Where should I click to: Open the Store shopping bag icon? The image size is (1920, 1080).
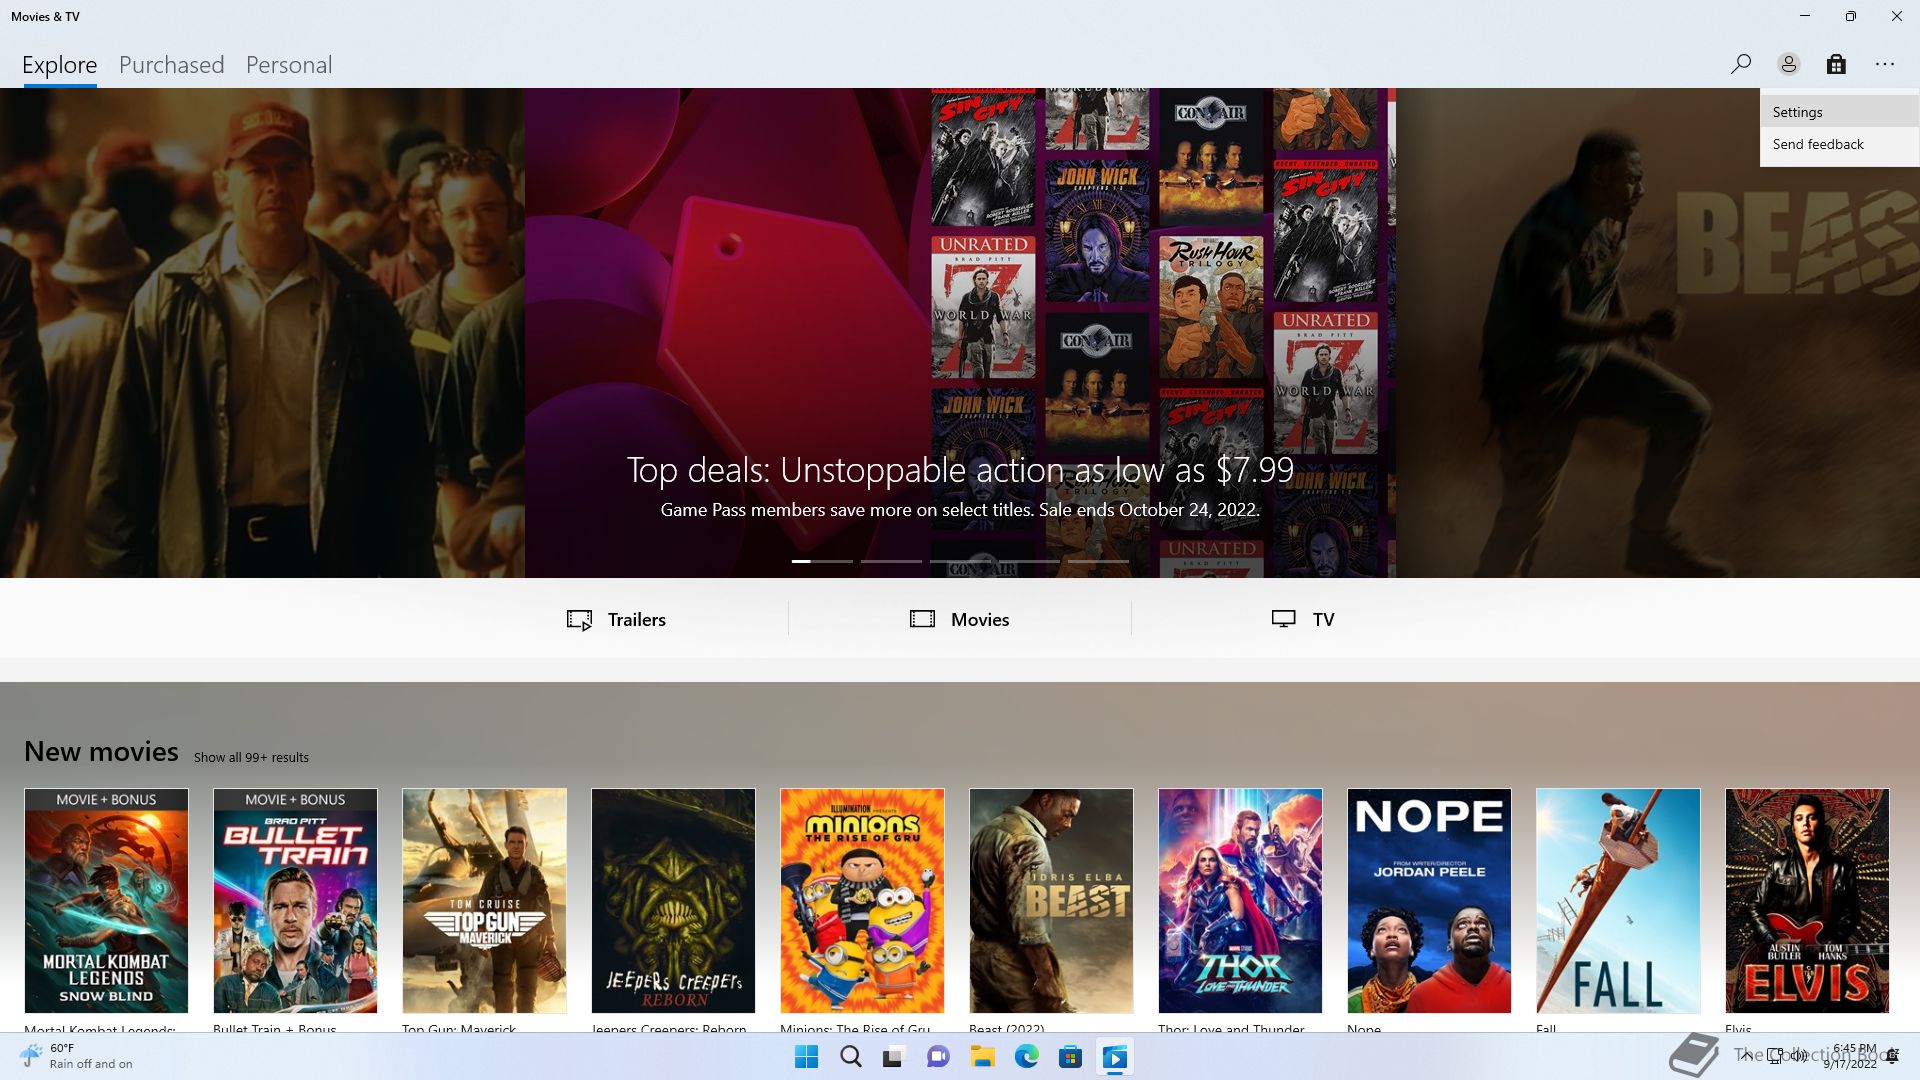(1836, 64)
